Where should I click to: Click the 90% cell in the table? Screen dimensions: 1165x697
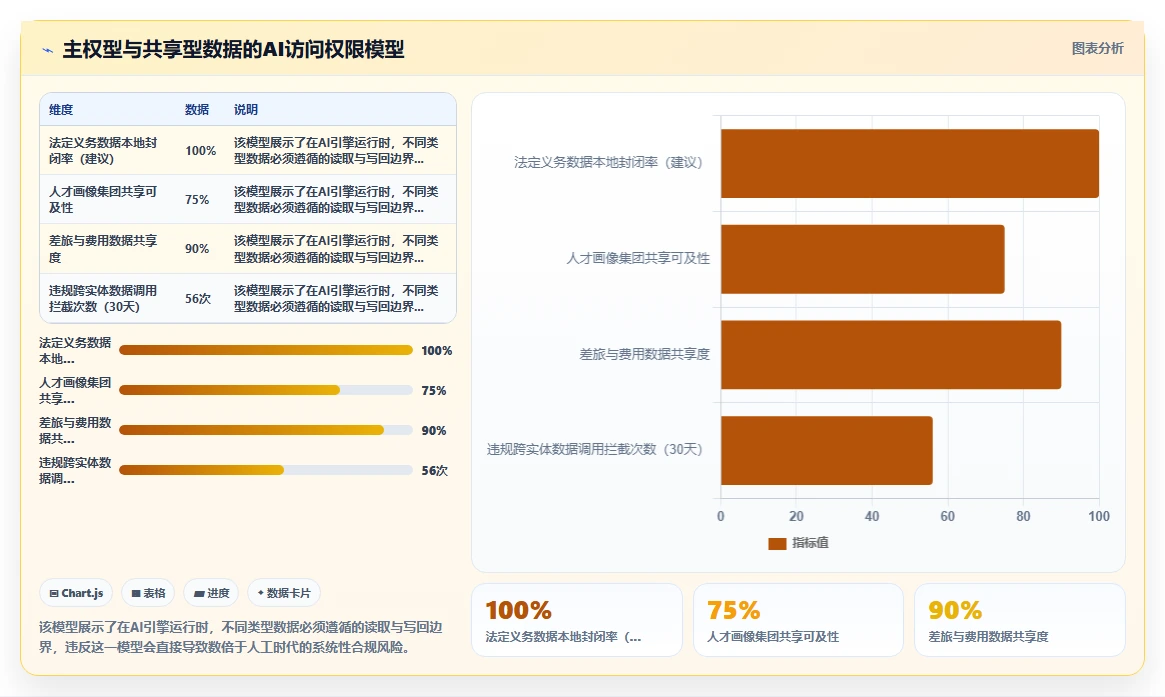197,249
